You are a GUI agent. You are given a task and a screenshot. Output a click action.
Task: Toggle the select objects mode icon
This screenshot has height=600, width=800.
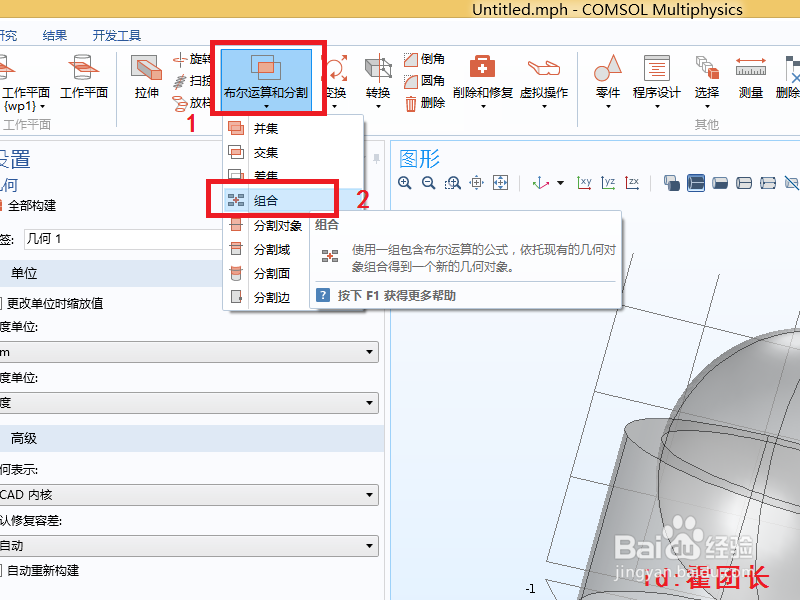[x=671, y=183]
